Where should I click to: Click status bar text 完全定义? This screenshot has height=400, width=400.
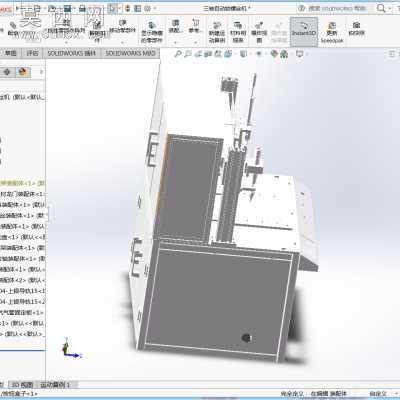292,394
